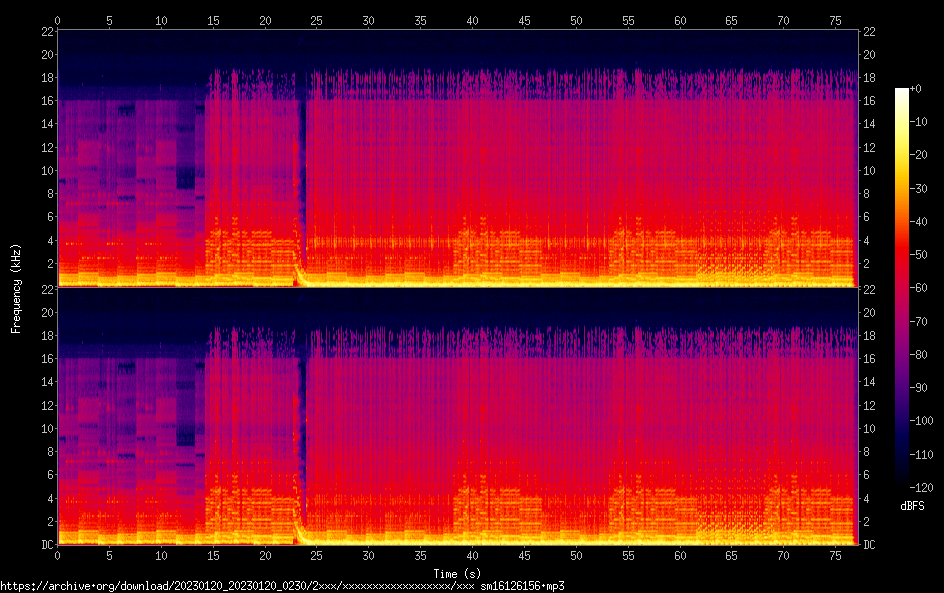Screen dimensions: 944x593
Task: Click the 40 second tick on bottom time axis
Action: [x=472, y=555]
